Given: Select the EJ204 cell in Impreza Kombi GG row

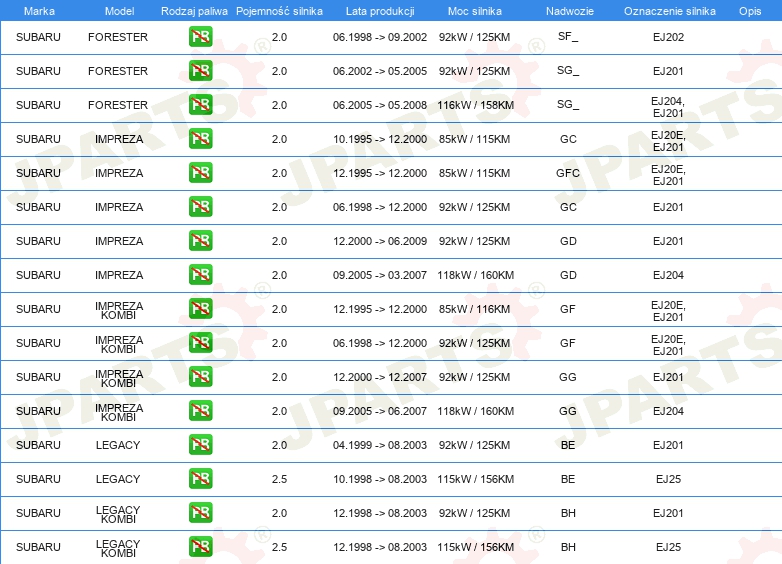Looking at the screenshot, I should (x=668, y=411).
